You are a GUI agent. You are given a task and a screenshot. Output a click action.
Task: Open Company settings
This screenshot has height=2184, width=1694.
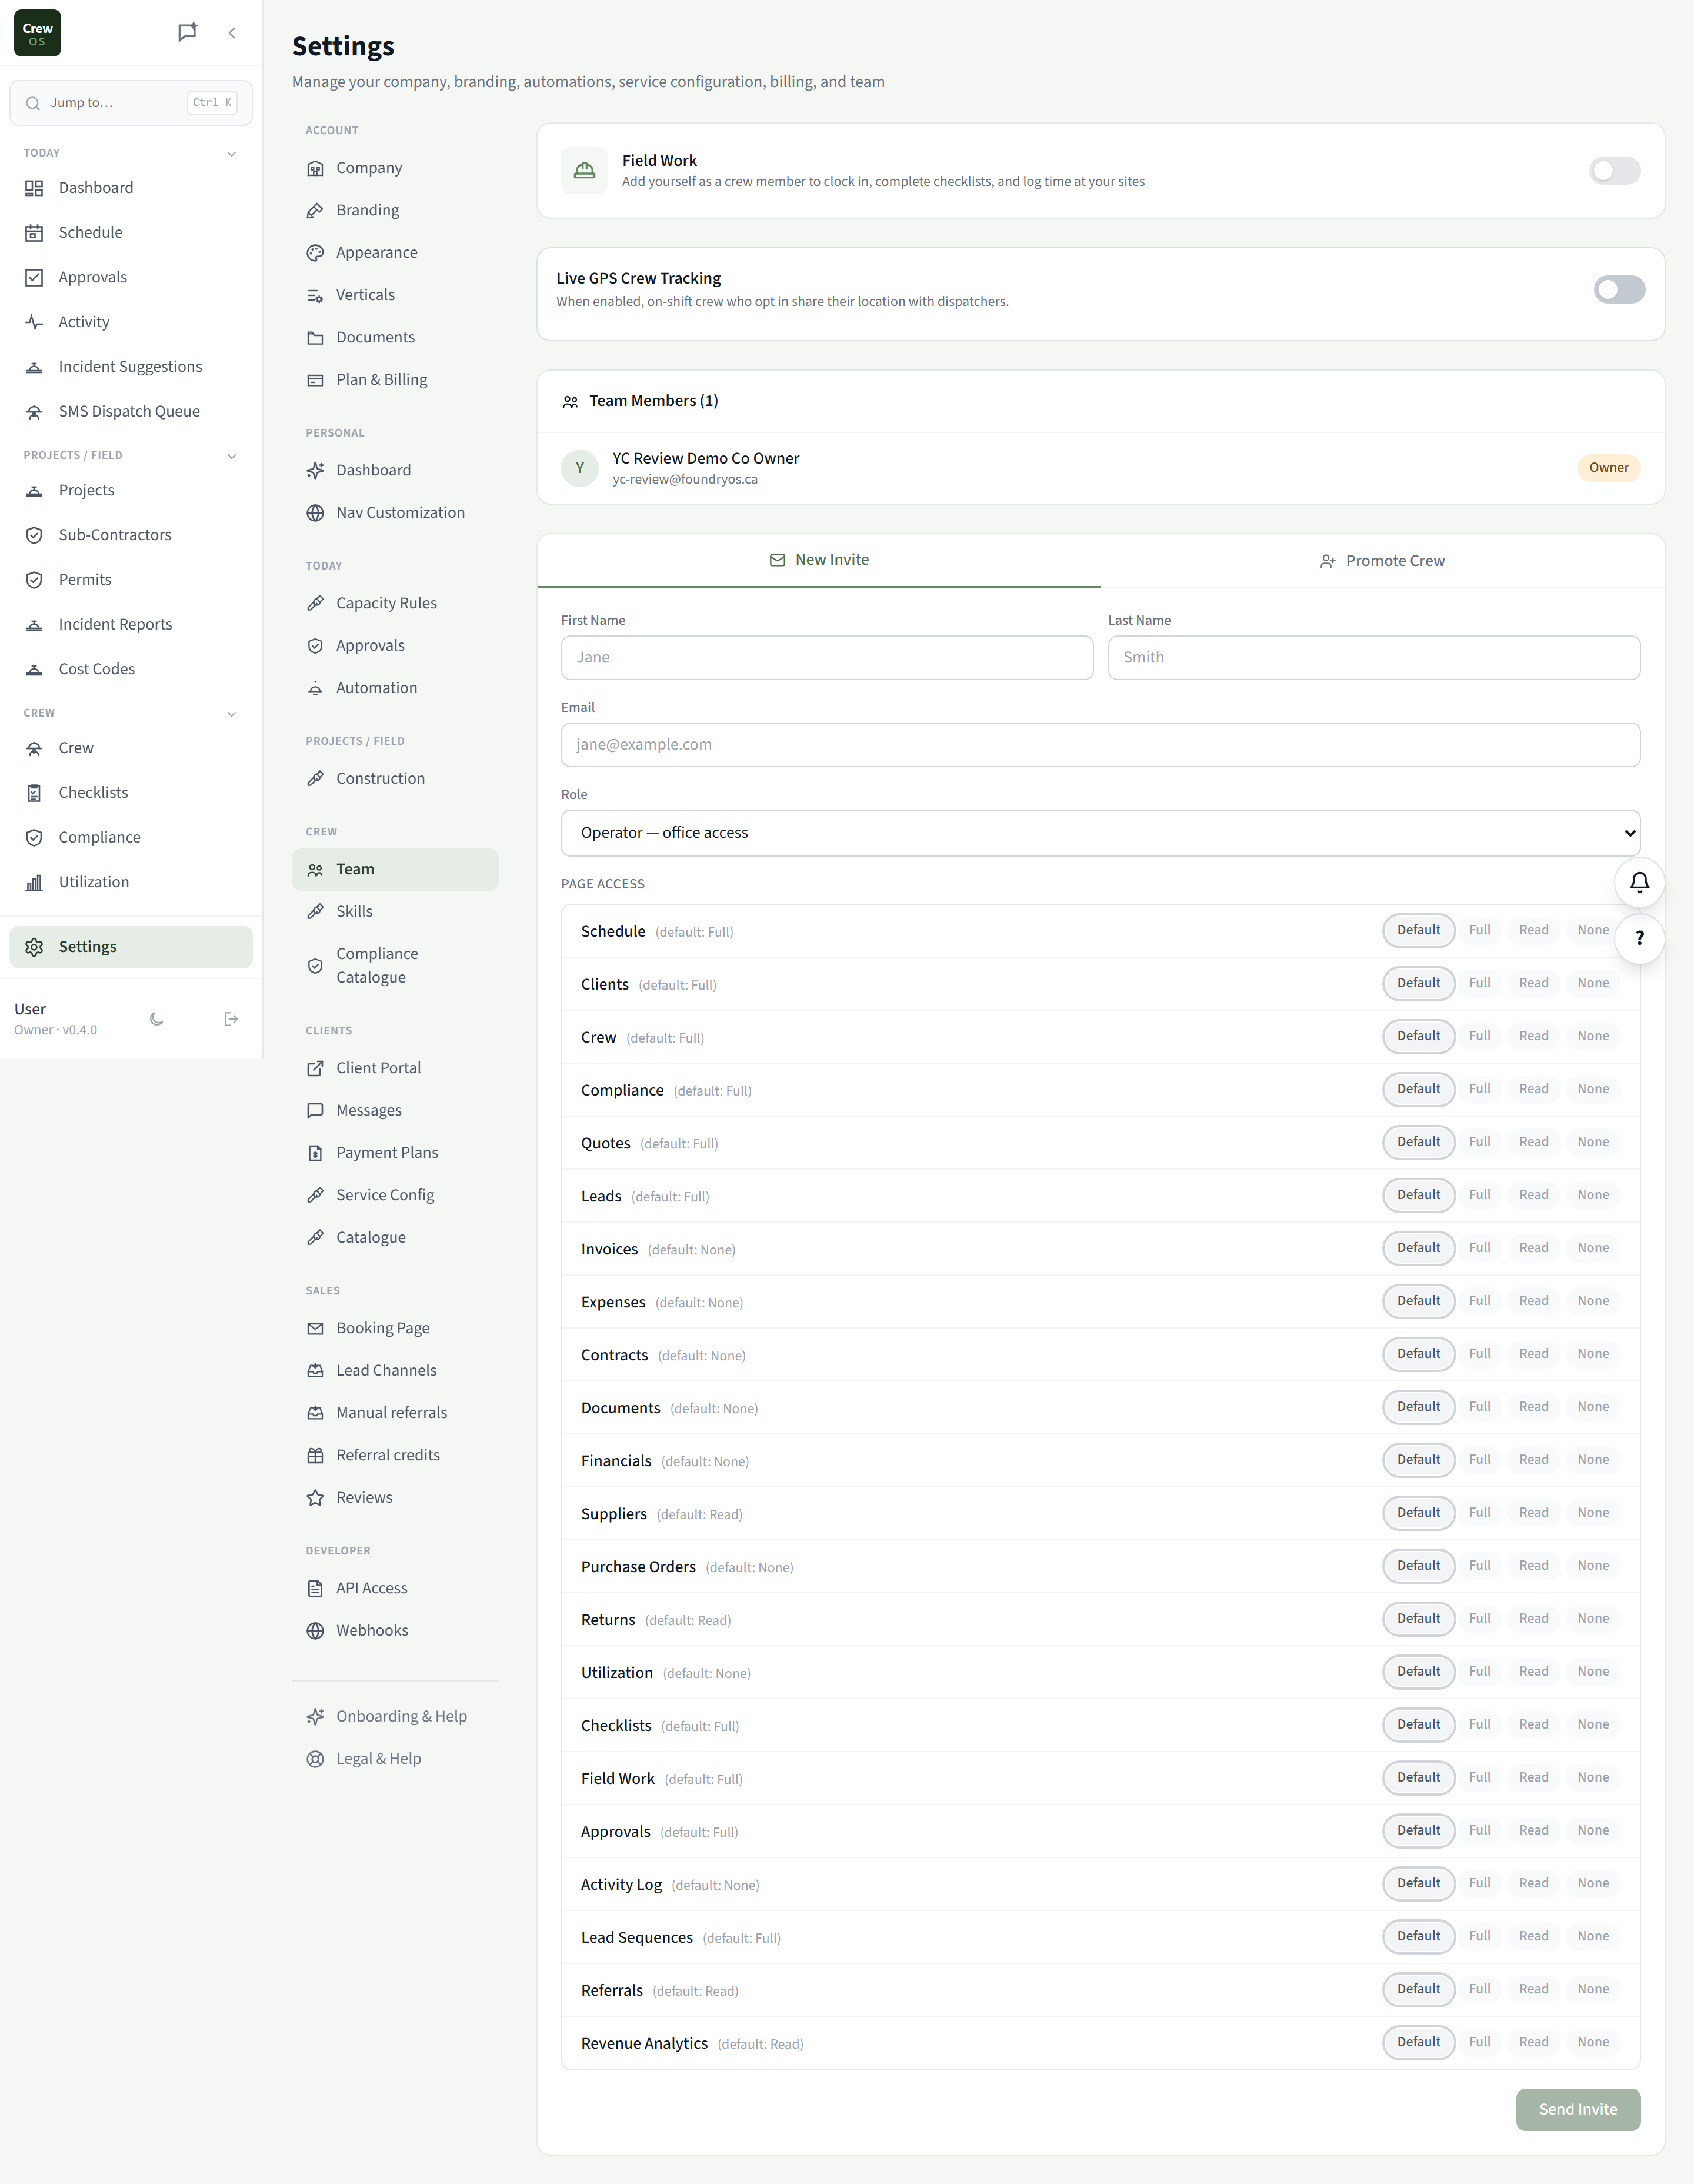395,168
